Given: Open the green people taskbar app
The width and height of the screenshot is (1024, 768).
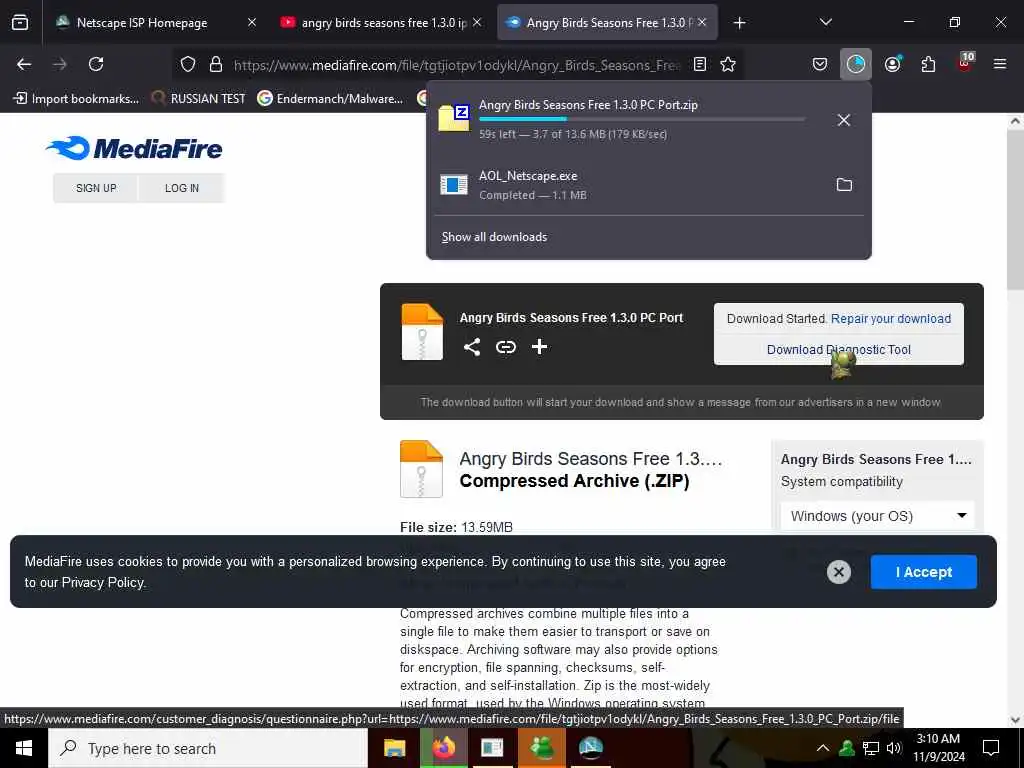Looking at the screenshot, I should point(541,748).
